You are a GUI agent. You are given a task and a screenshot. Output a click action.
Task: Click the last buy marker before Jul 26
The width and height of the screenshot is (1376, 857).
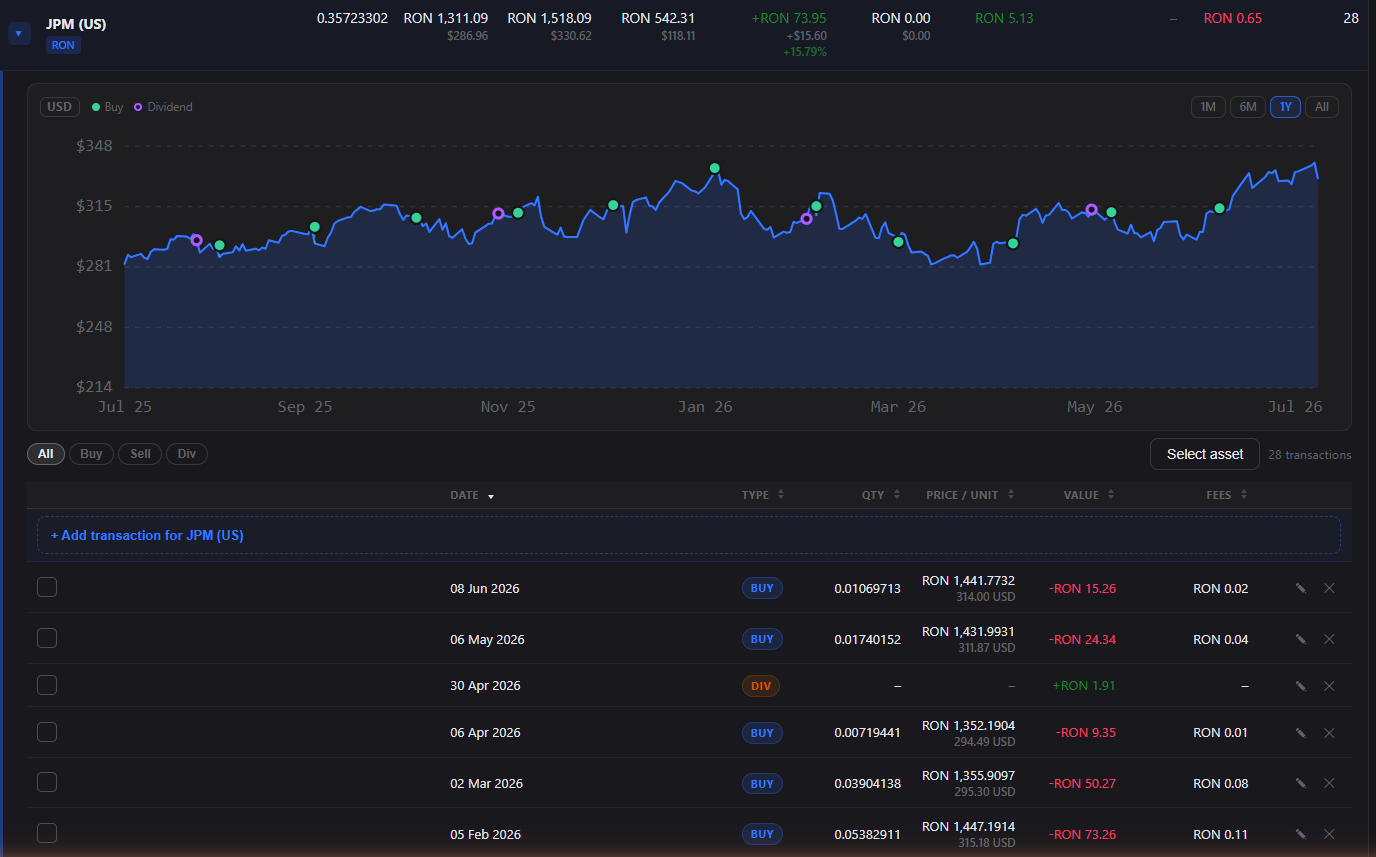click(x=1219, y=208)
